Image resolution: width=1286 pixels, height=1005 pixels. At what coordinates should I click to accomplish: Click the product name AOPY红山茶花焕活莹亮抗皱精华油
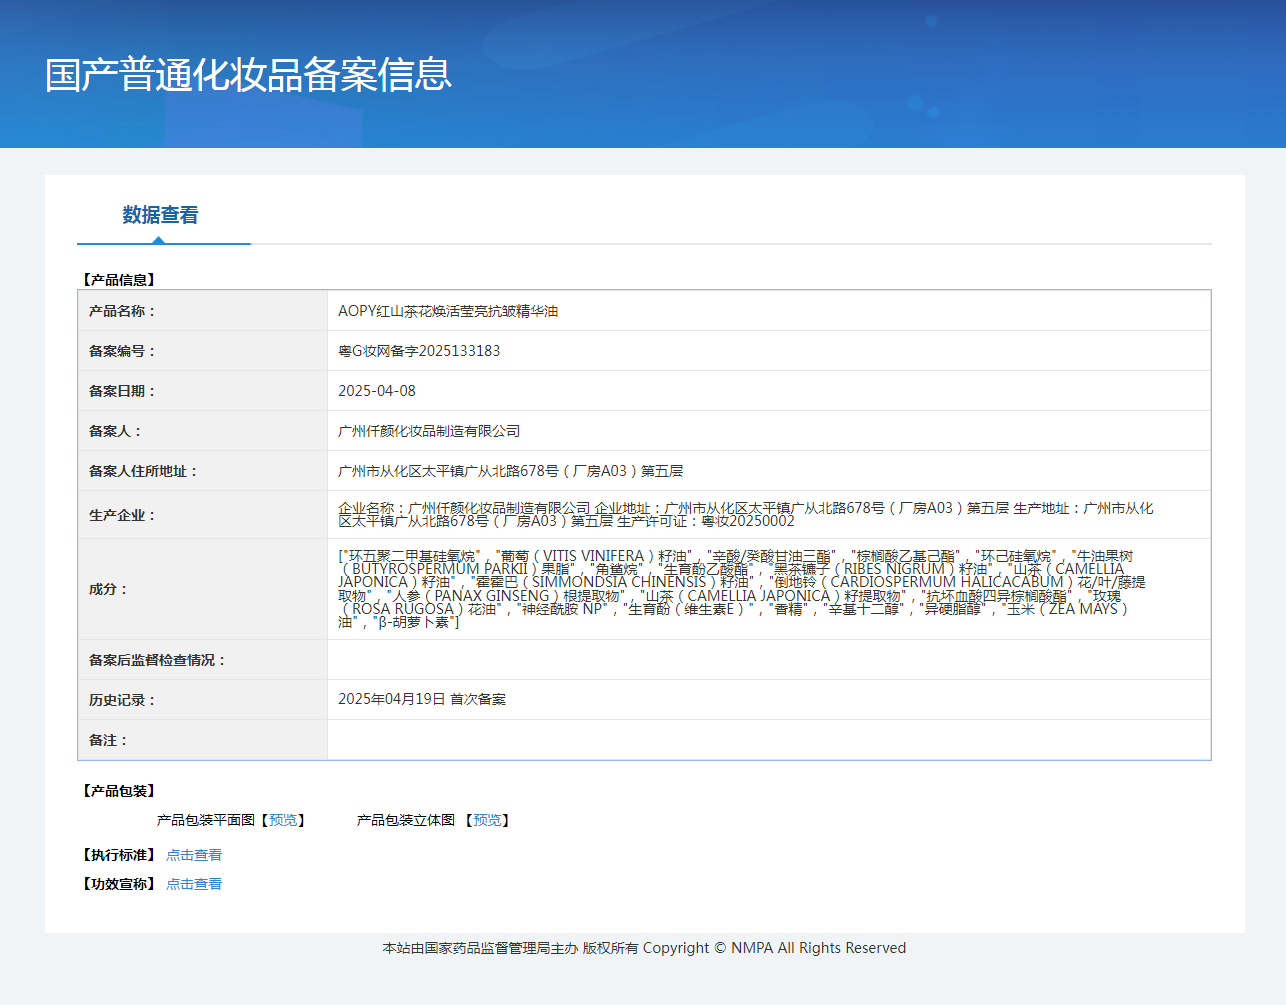(448, 311)
